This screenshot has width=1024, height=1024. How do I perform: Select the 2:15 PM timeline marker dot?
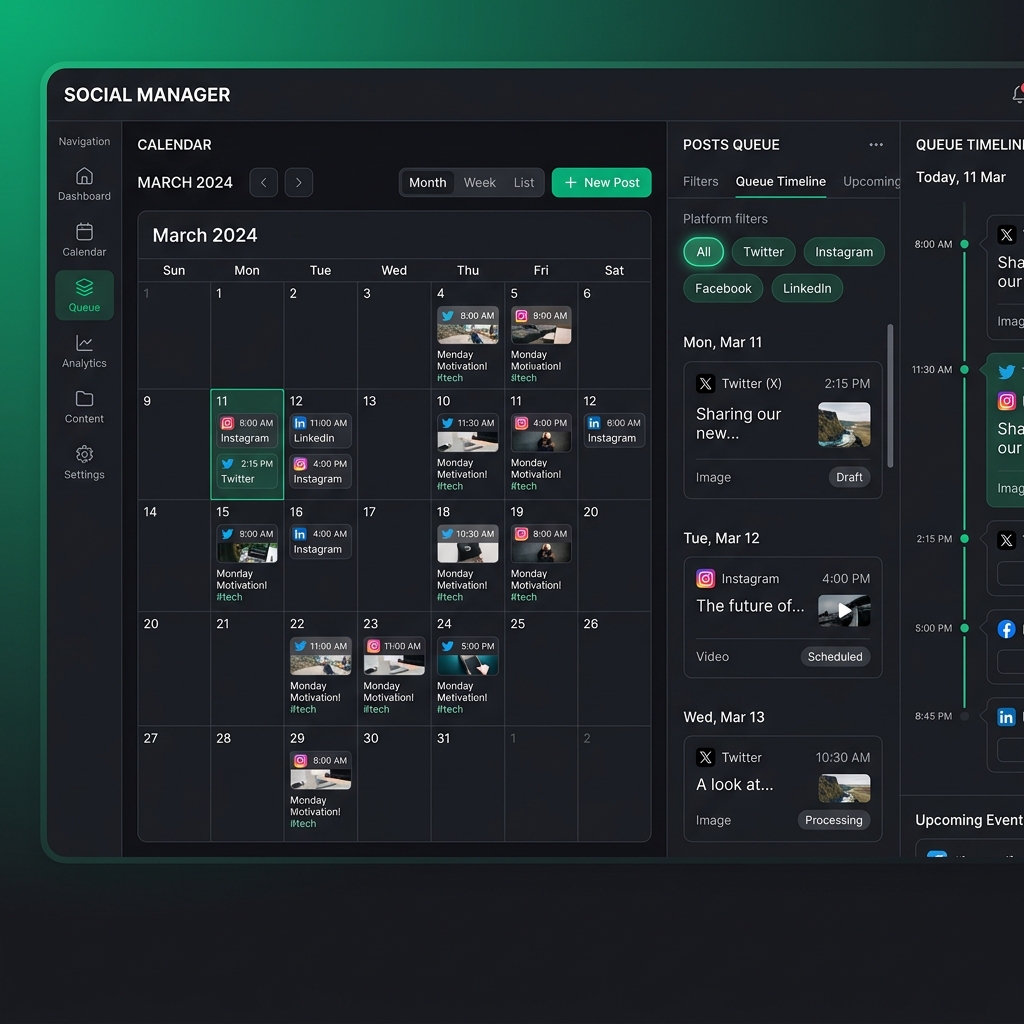[964, 539]
